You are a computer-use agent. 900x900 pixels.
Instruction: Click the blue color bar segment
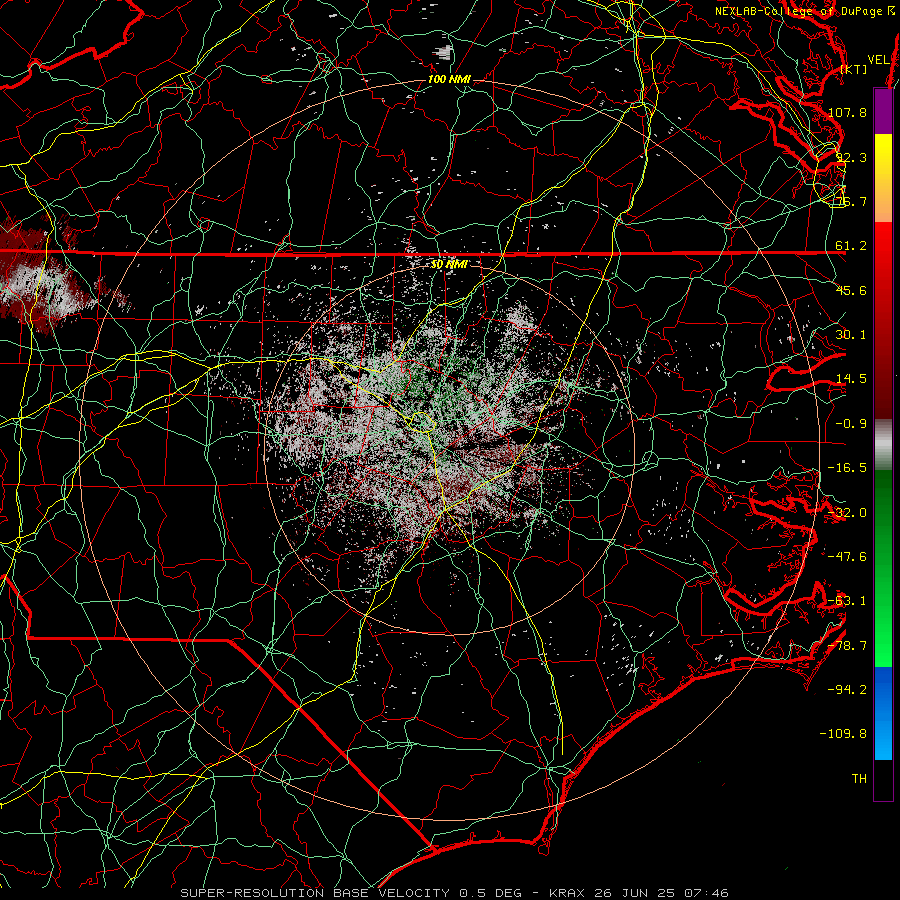pyautogui.click(x=883, y=713)
